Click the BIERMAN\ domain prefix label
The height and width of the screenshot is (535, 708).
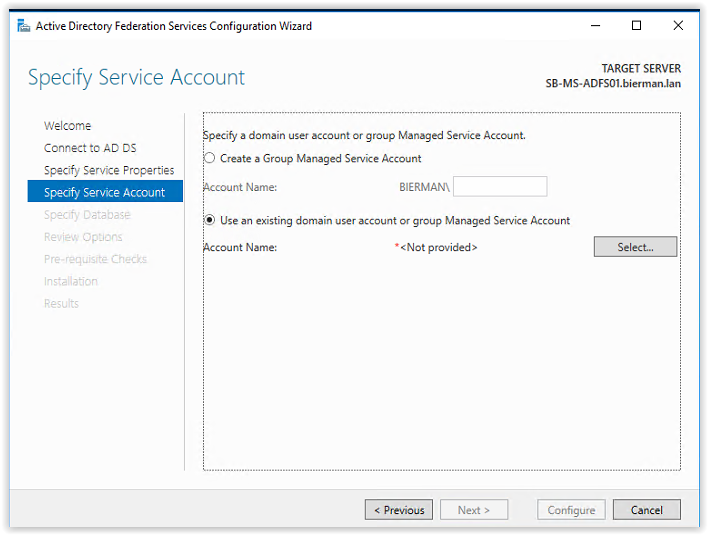coord(424,187)
